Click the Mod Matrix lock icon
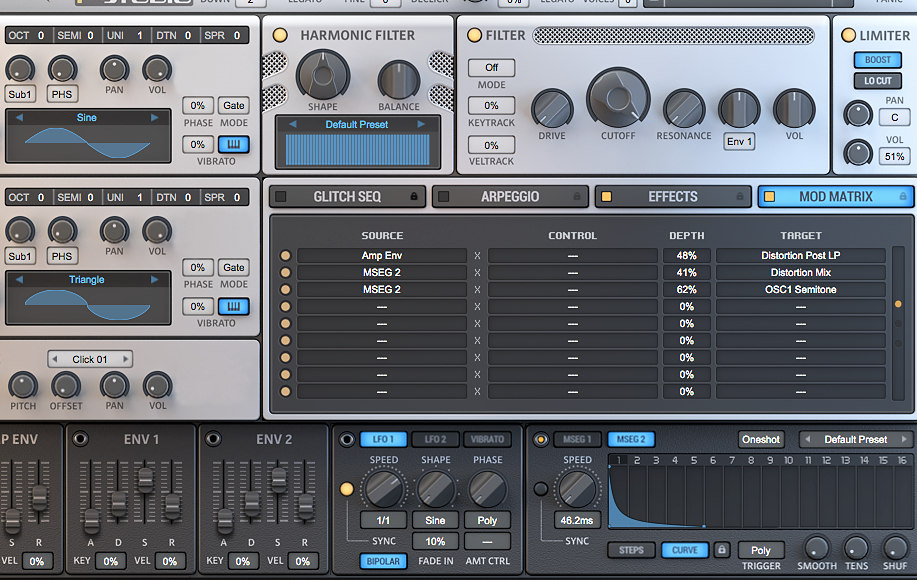Screen dimensions: 917x580 click(903, 196)
